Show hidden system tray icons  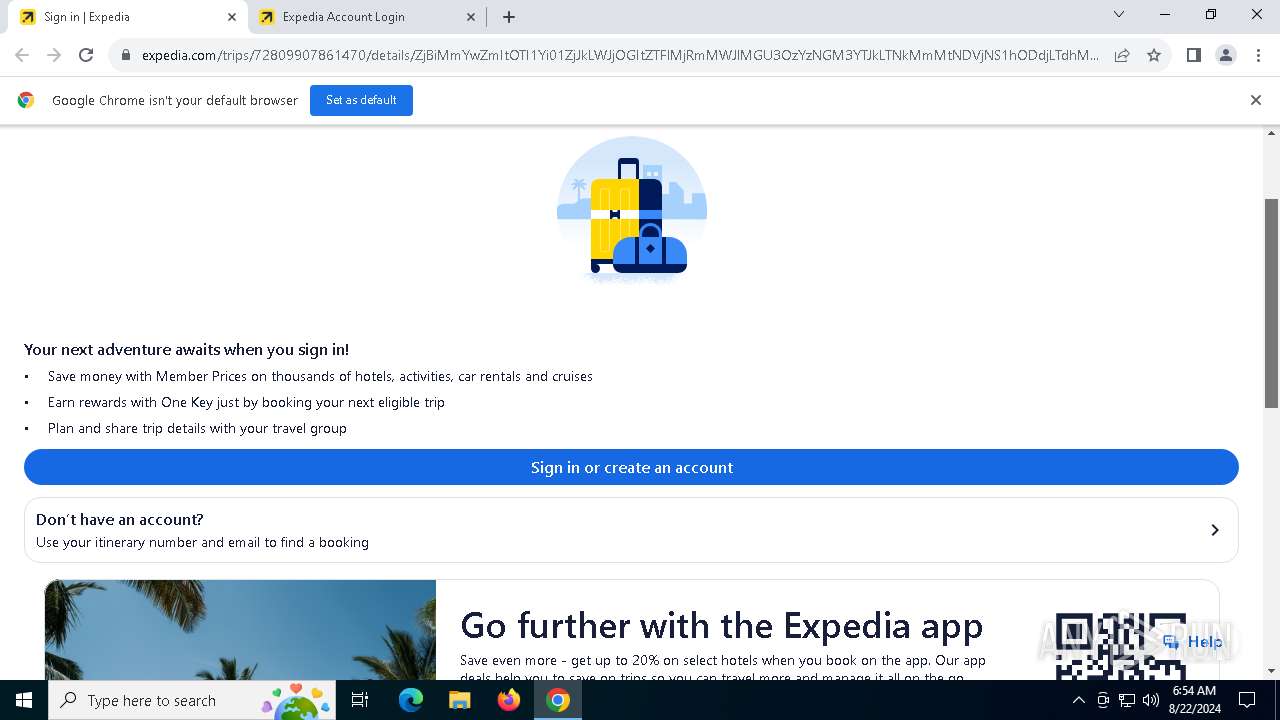[x=1078, y=700]
